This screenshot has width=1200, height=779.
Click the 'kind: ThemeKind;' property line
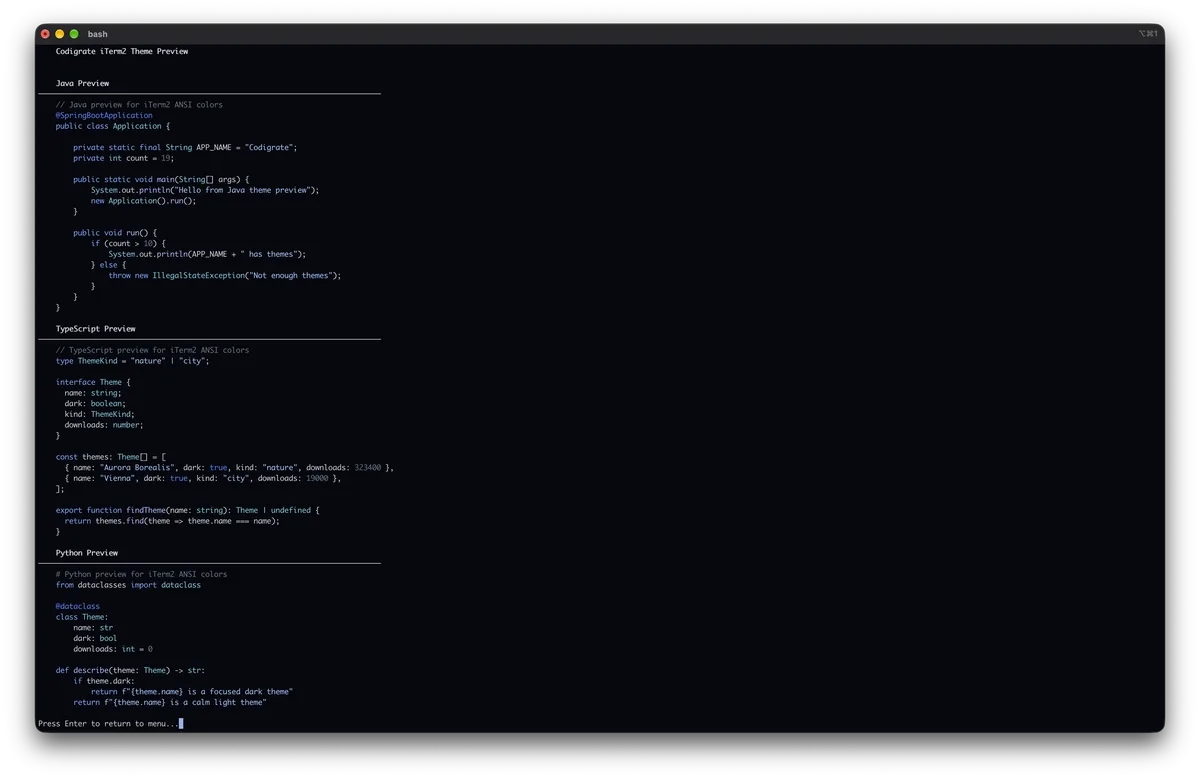click(x=100, y=414)
